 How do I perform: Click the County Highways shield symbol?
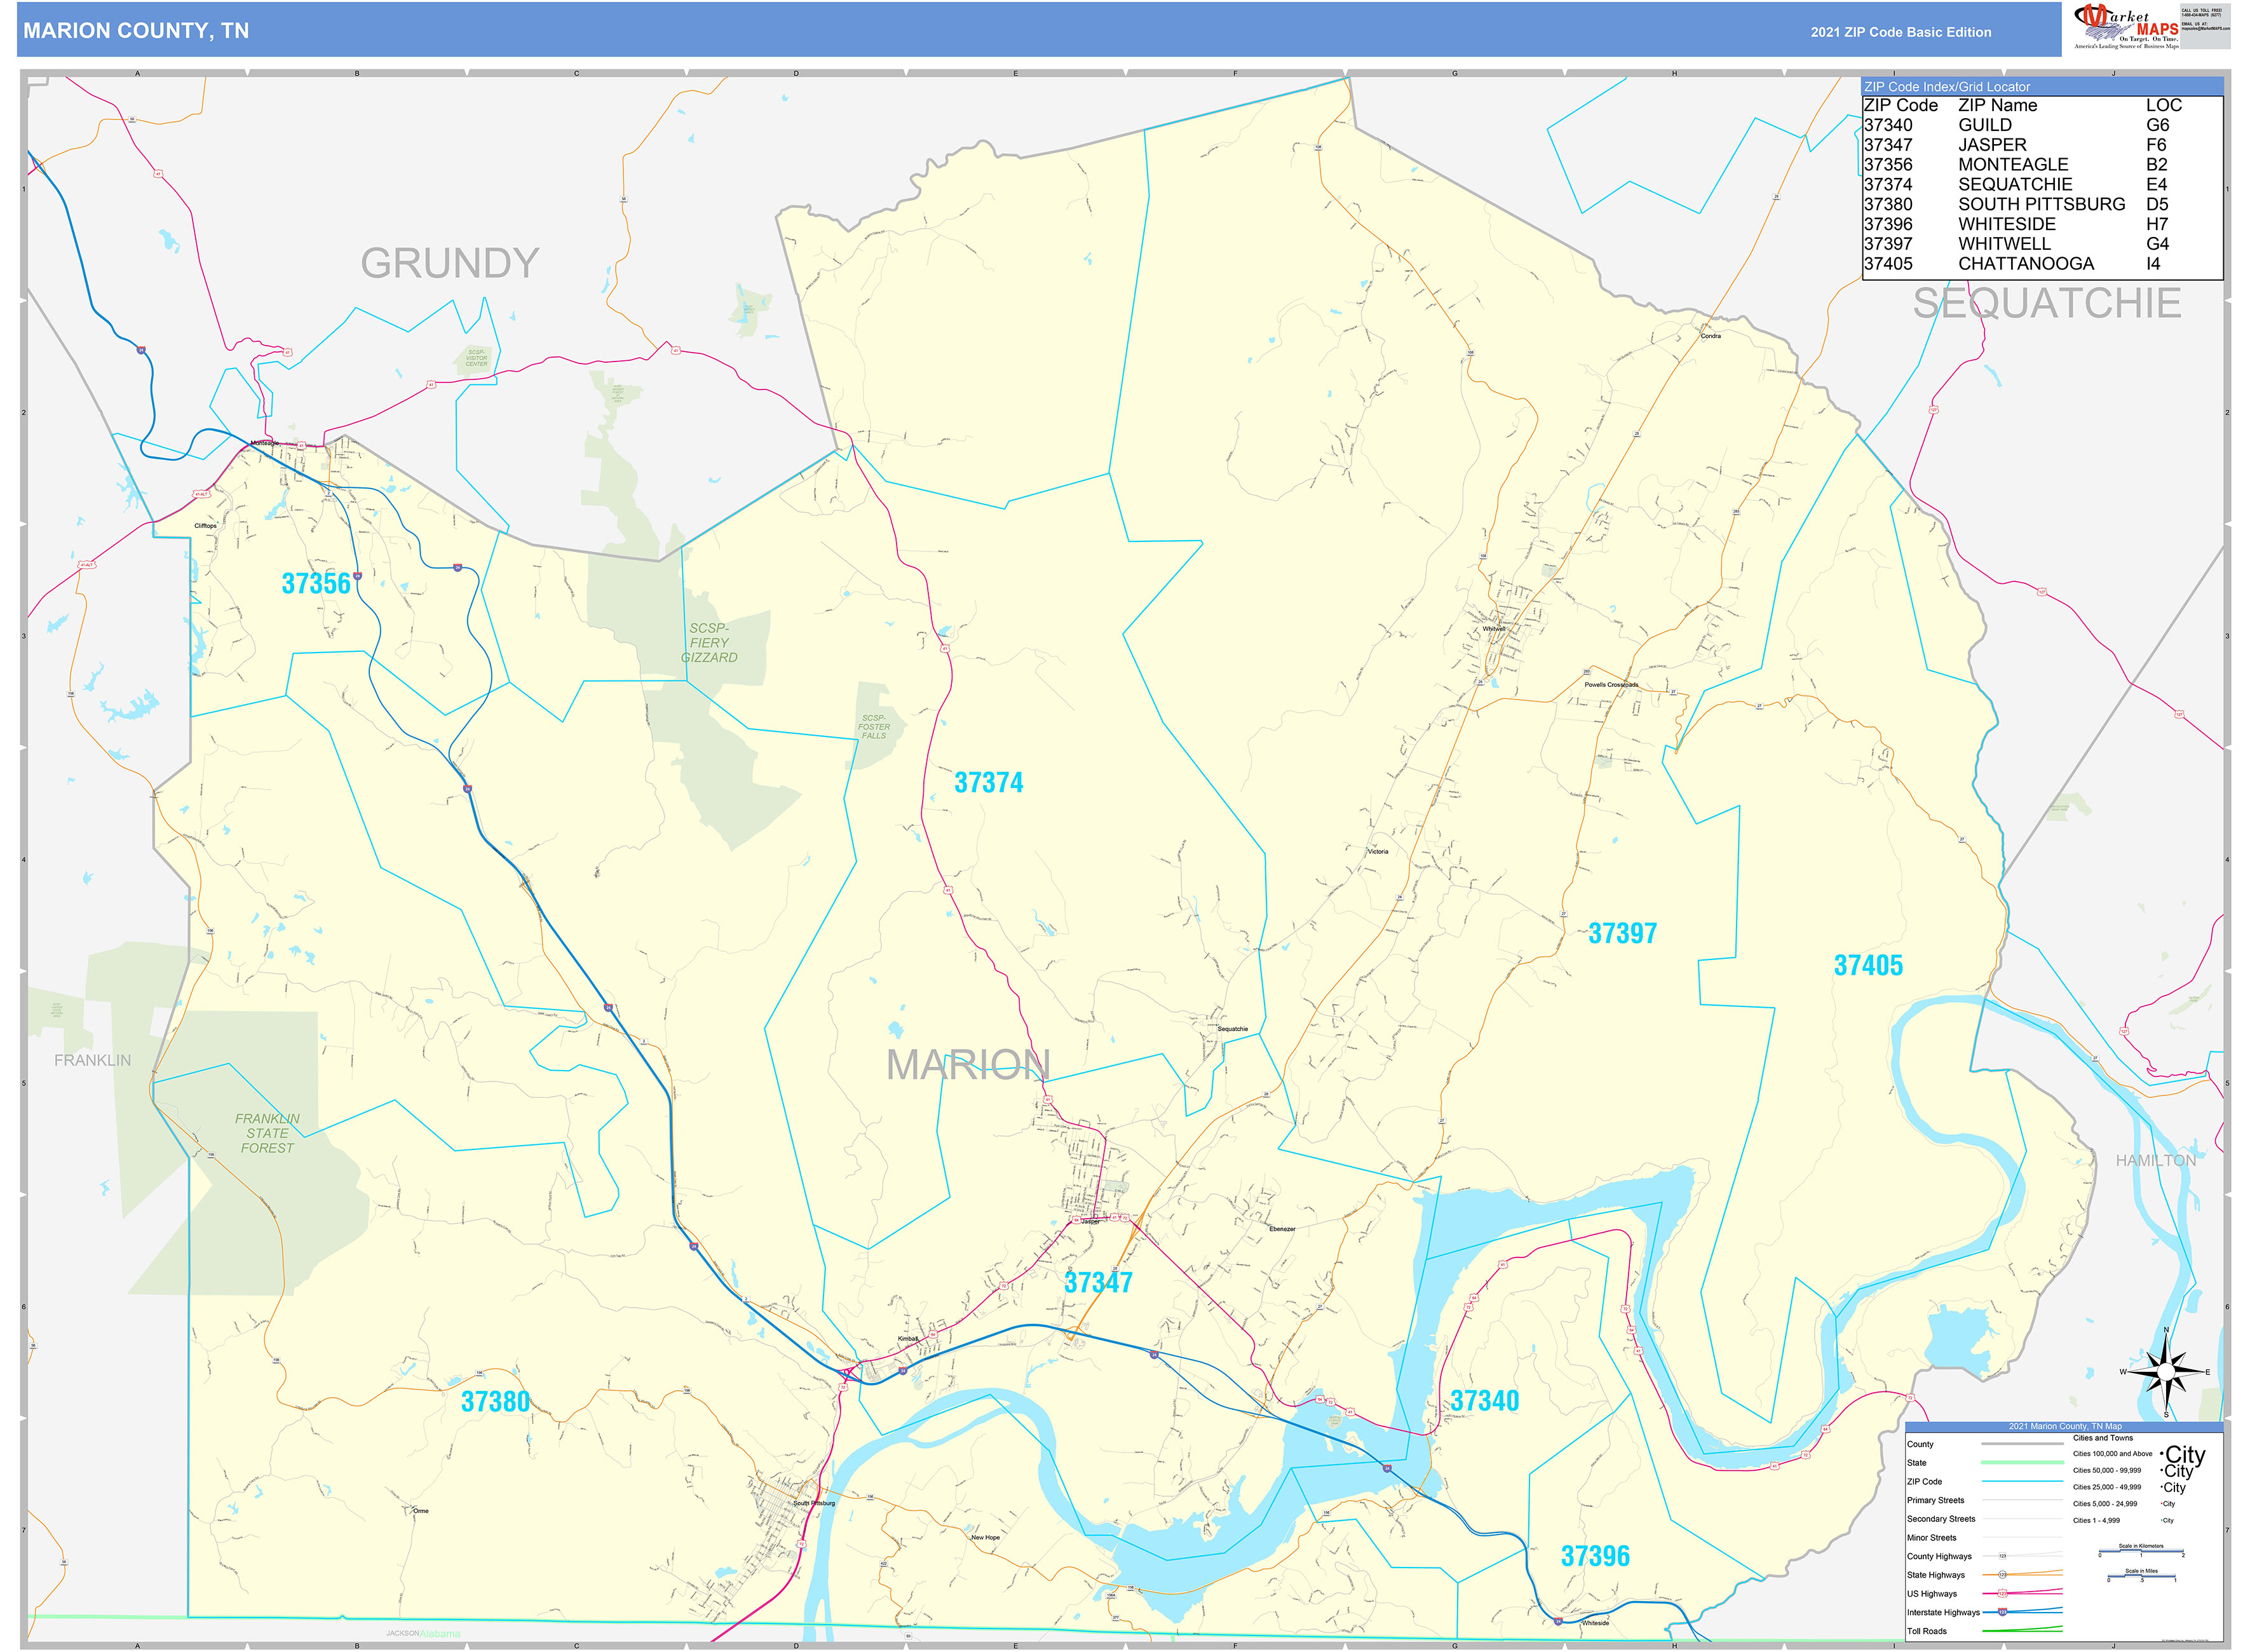point(2002,1556)
